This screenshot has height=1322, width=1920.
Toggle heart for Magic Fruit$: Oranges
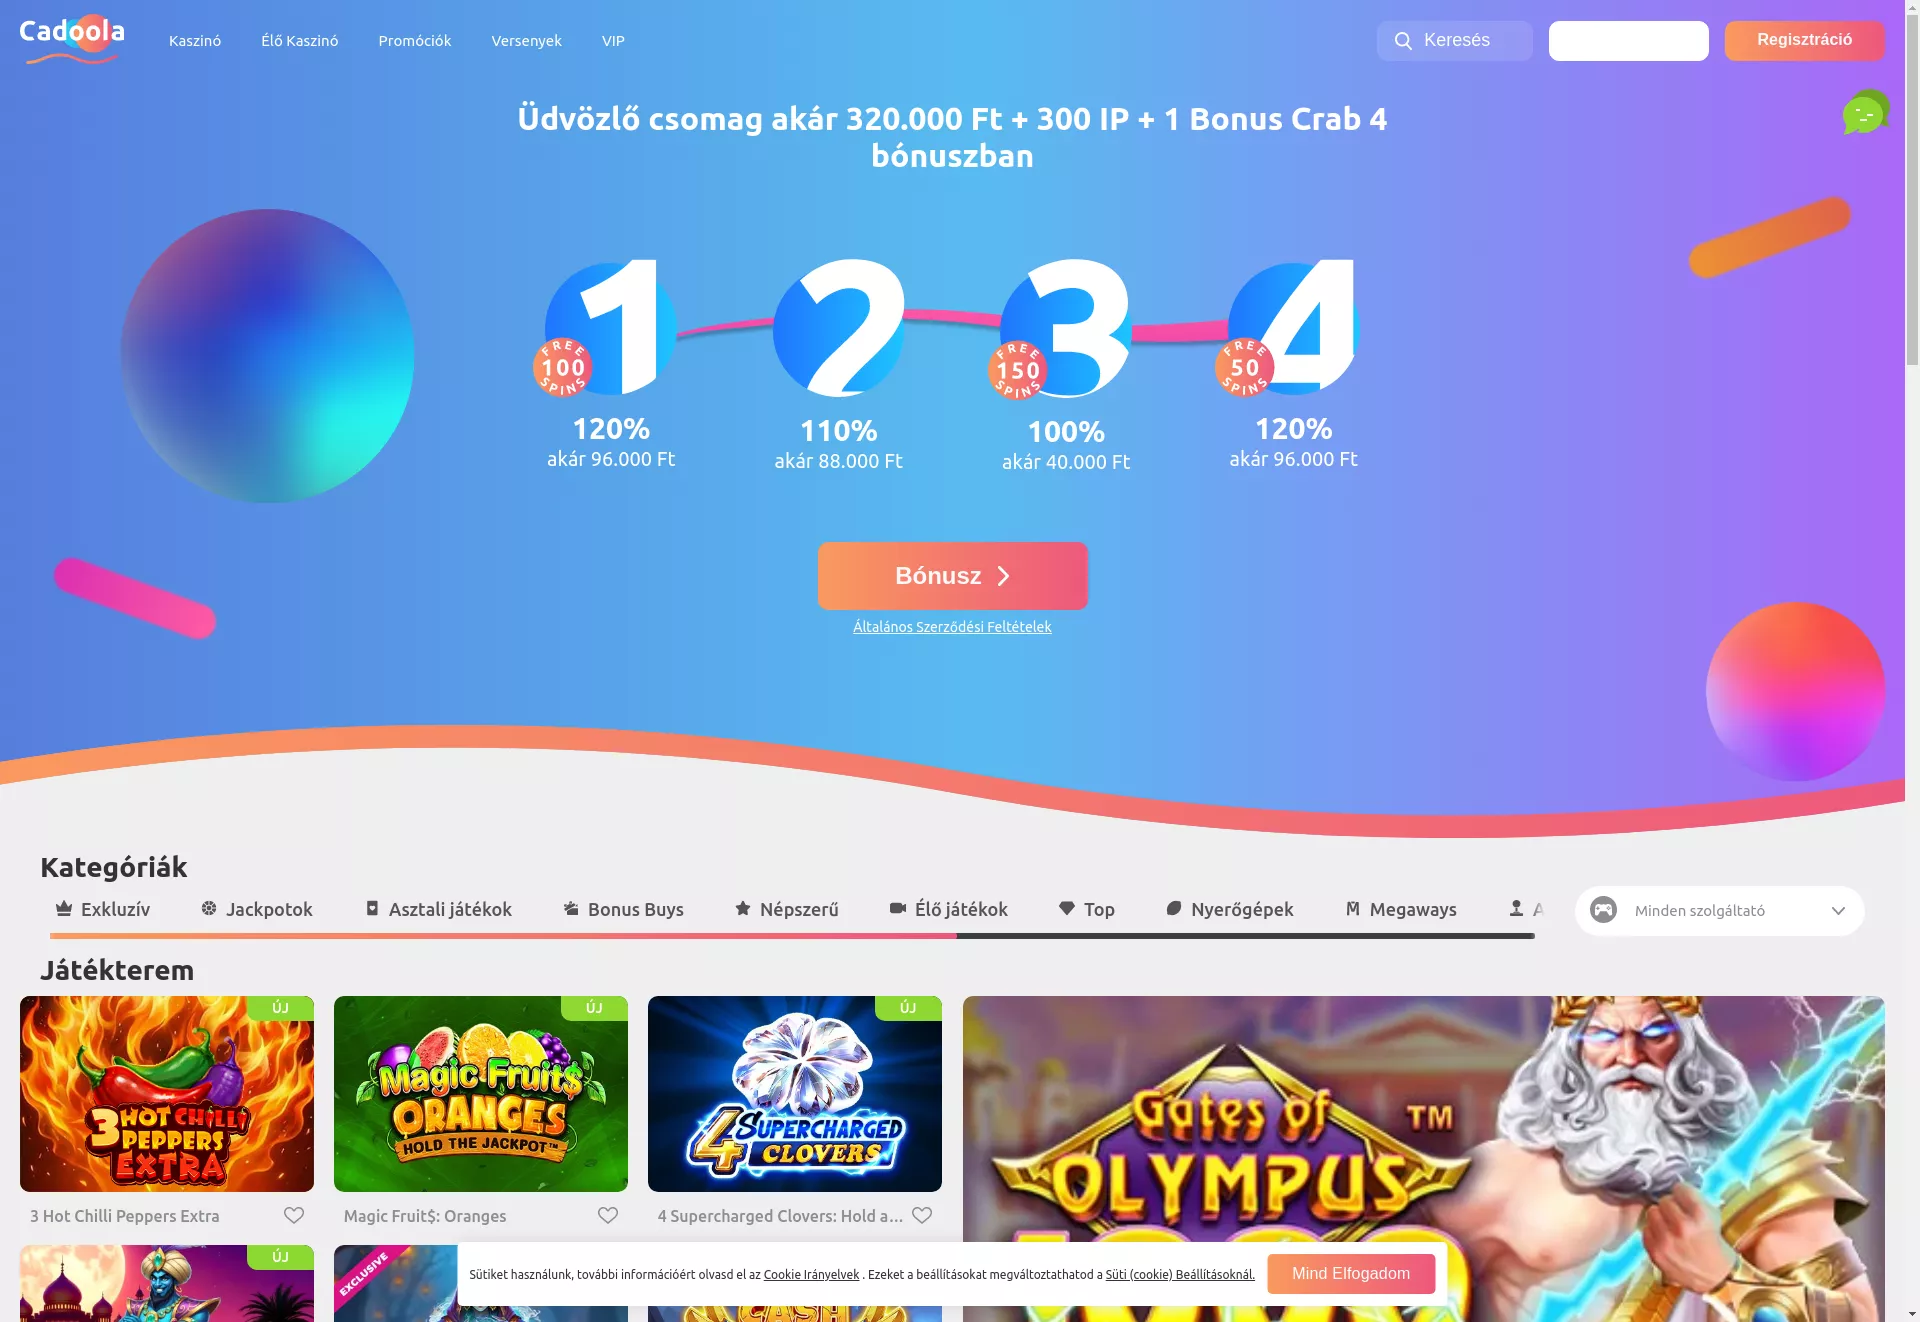pos(608,1215)
